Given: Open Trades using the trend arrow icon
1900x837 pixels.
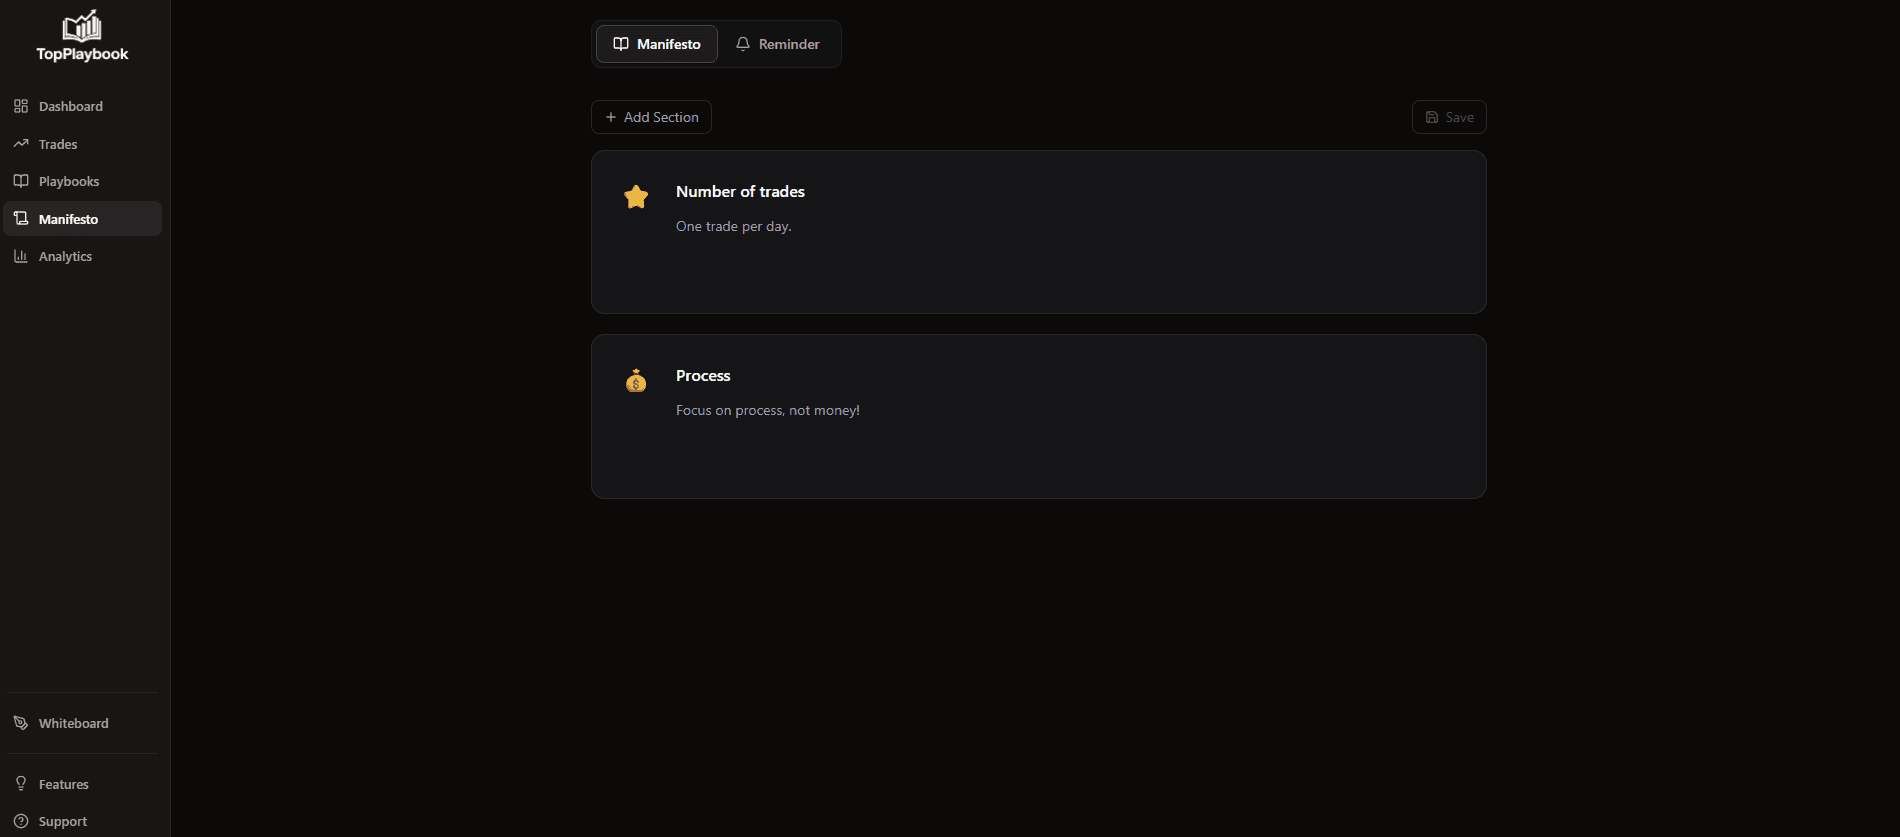Looking at the screenshot, I should (21, 143).
